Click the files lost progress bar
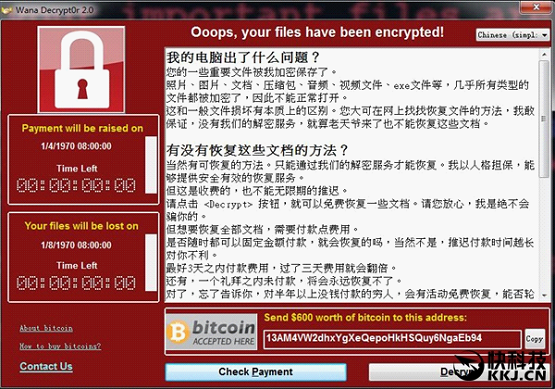This screenshot has width=555, height=389. tap(151, 262)
